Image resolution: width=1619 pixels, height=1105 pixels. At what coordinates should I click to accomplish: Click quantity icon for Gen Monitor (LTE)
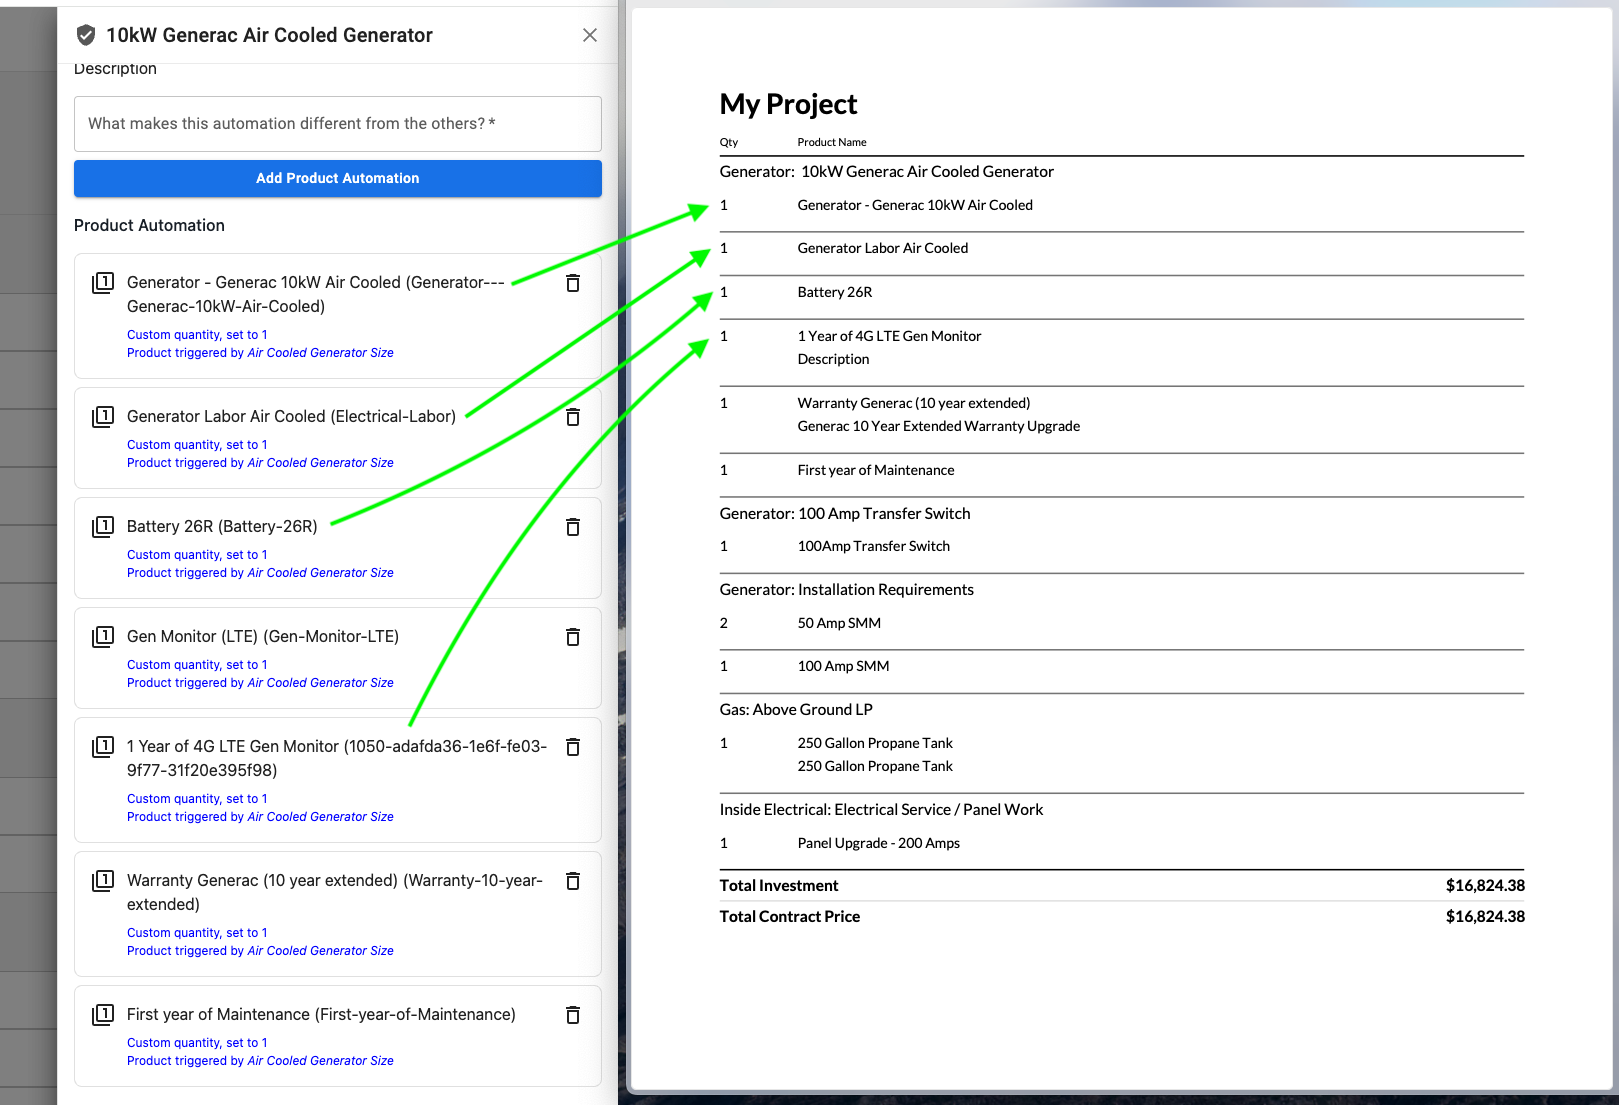click(103, 637)
